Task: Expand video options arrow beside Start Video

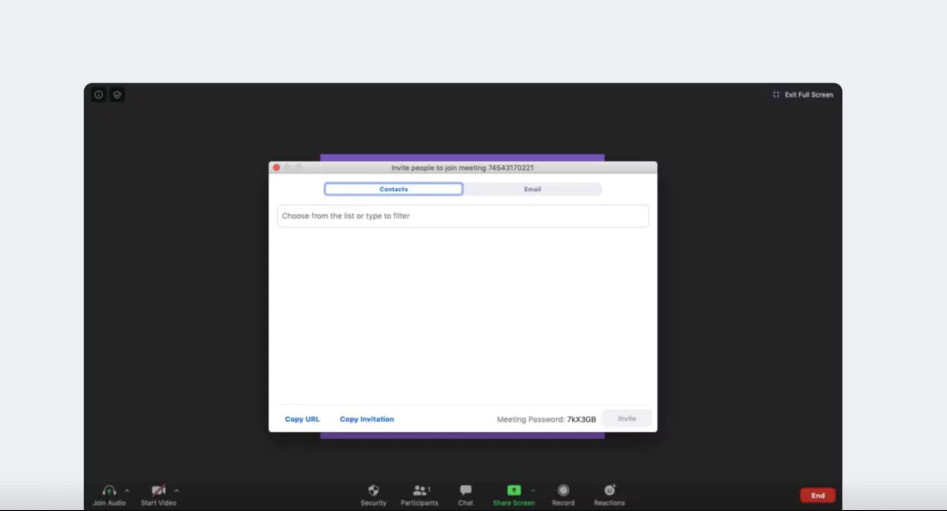Action: tap(176, 490)
